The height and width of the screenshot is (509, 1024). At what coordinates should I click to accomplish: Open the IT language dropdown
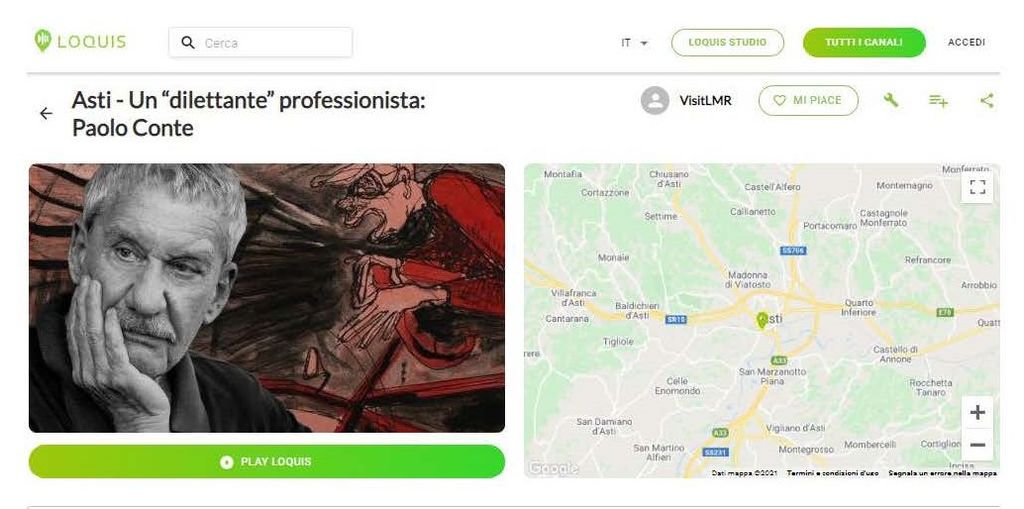click(633, 42)
